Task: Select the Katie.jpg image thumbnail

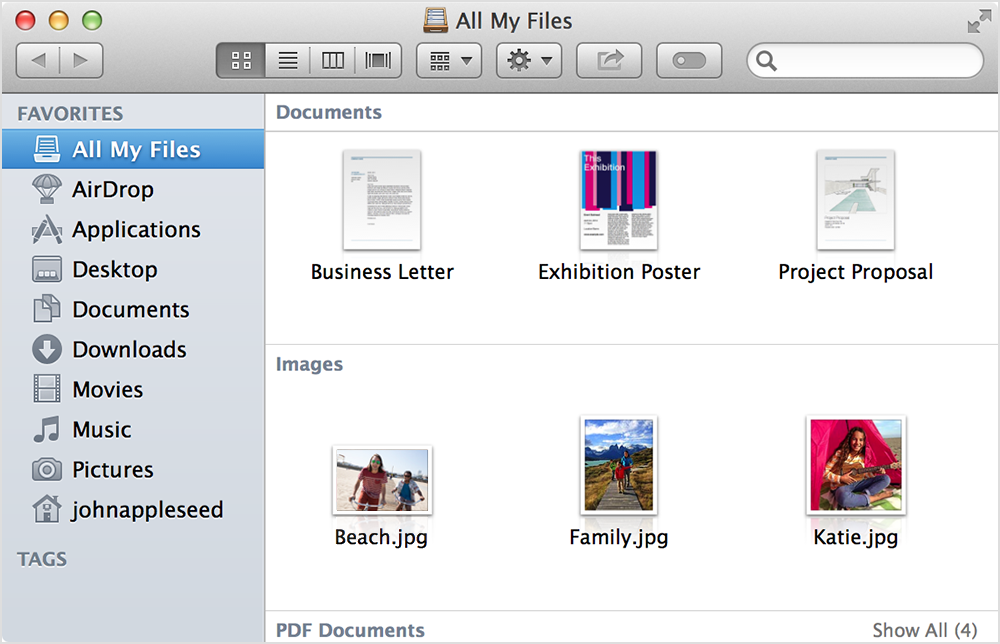Action: click(856, 465)
